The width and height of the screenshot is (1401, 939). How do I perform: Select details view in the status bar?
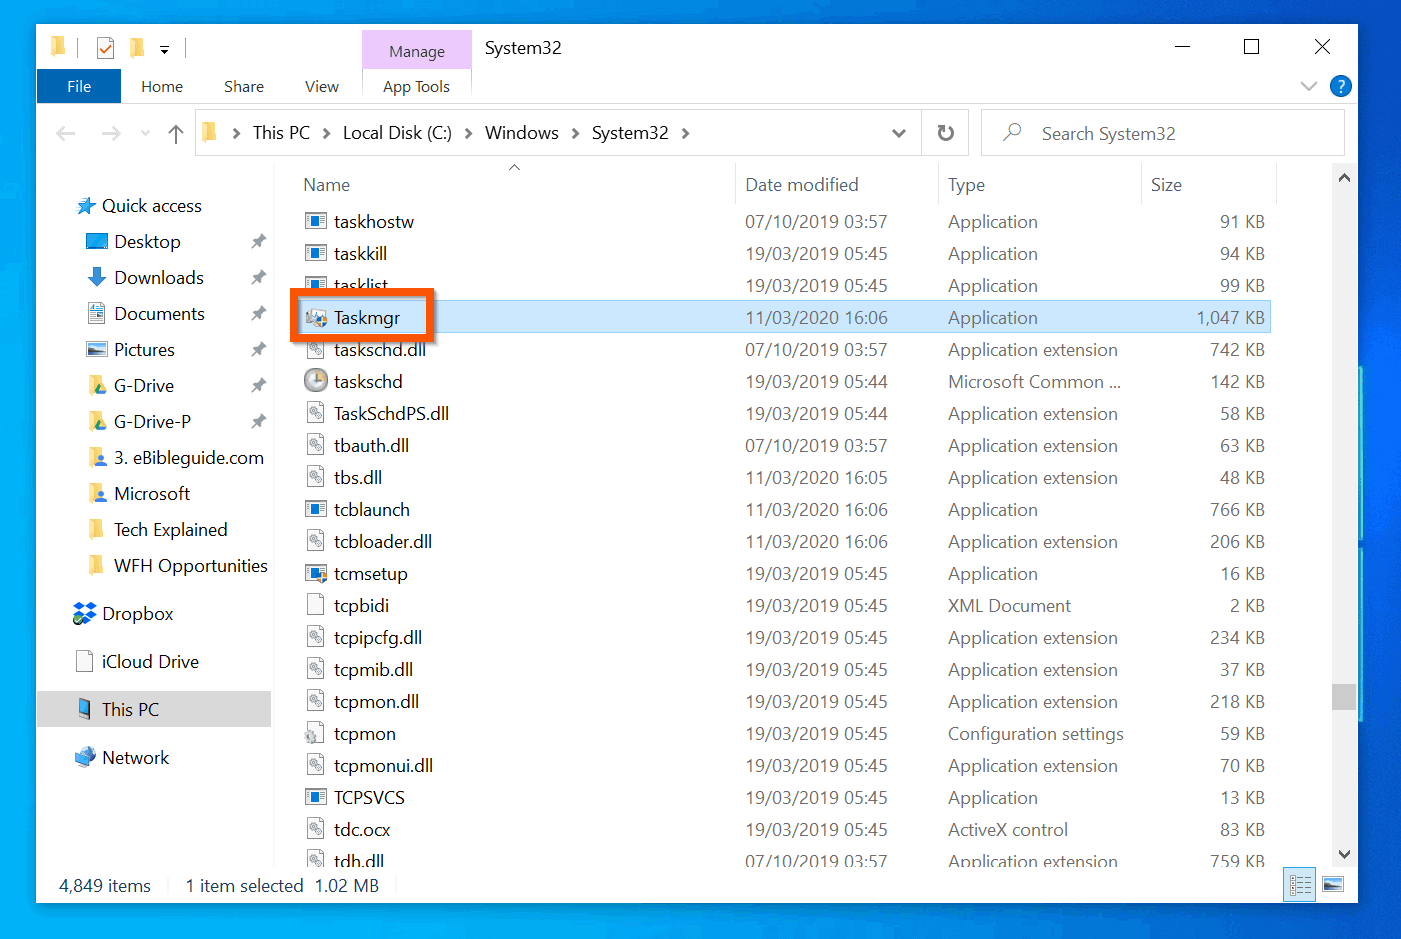coord(1299,885)
